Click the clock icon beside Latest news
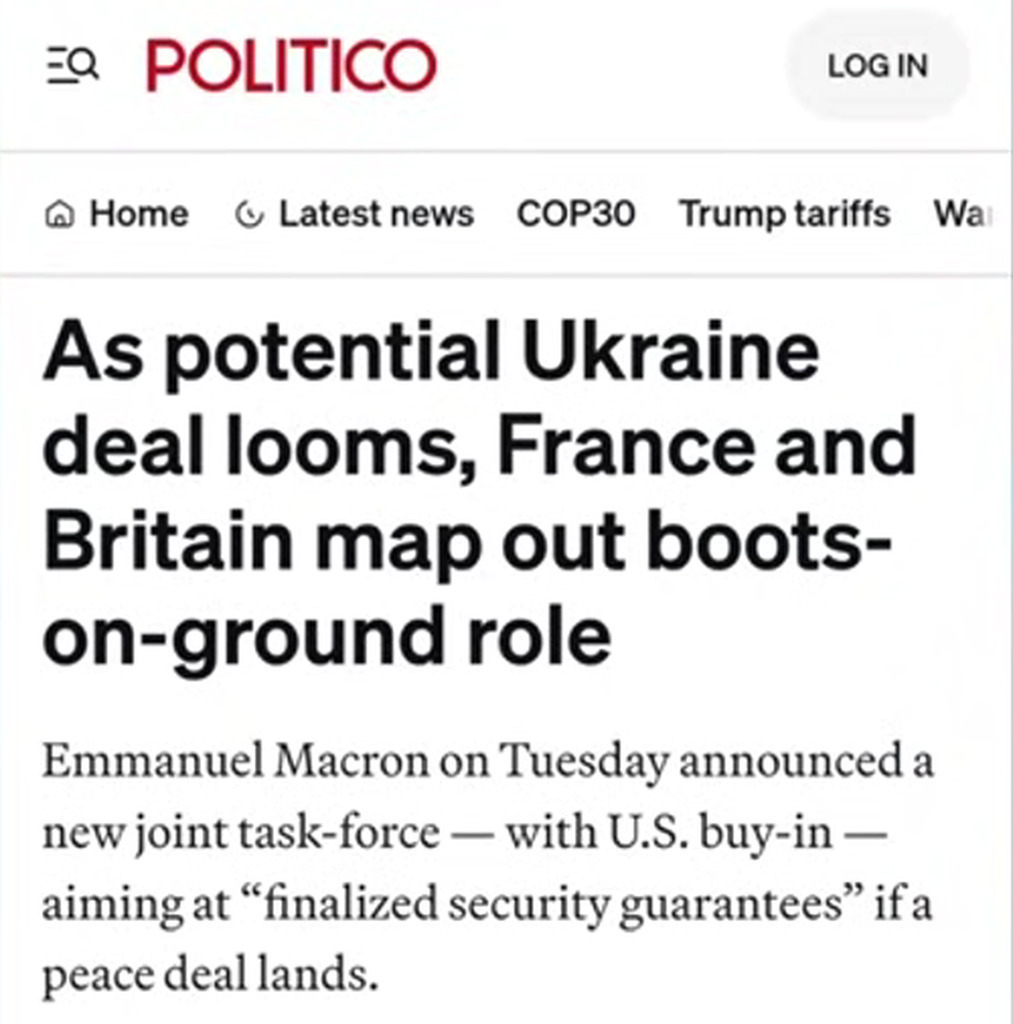Viewport: 1013px width, 1024px height. click(x=249, y=214)
